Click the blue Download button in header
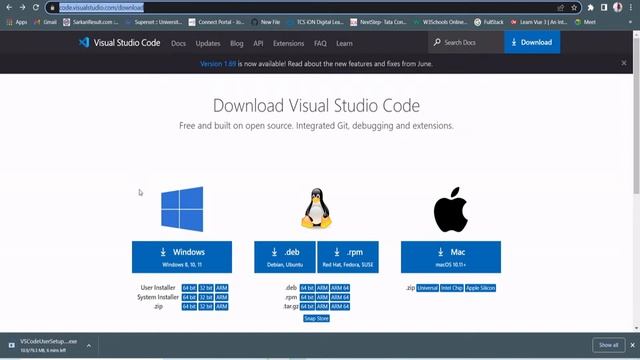 click(532, 42)
